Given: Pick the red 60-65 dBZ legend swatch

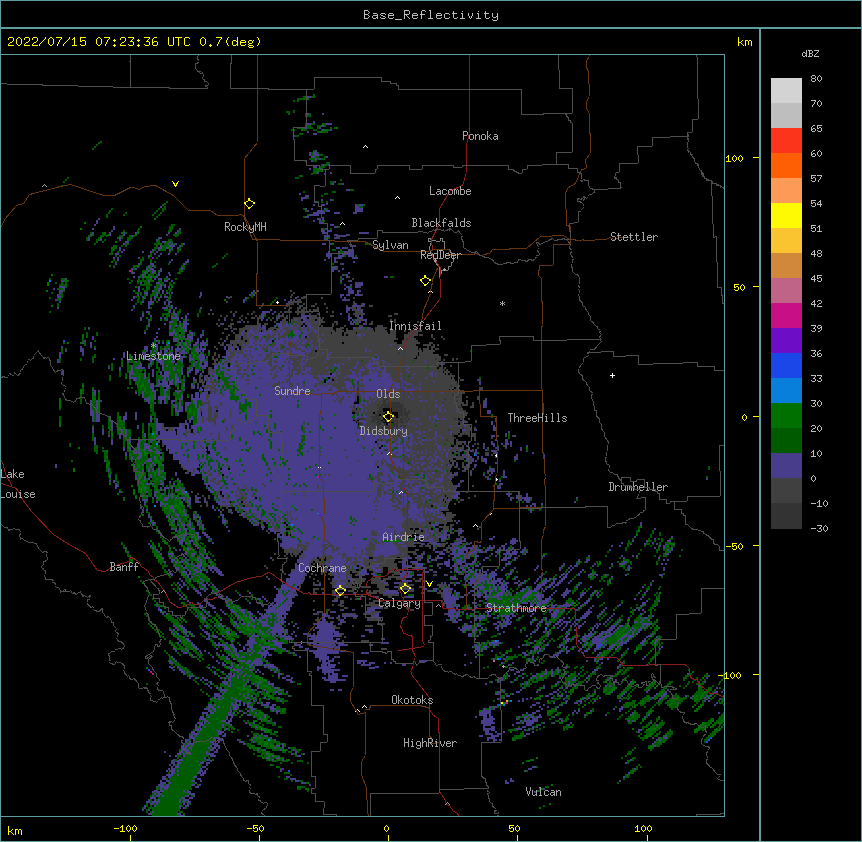Looking at the screenshot, I should (x=786, y=141).
